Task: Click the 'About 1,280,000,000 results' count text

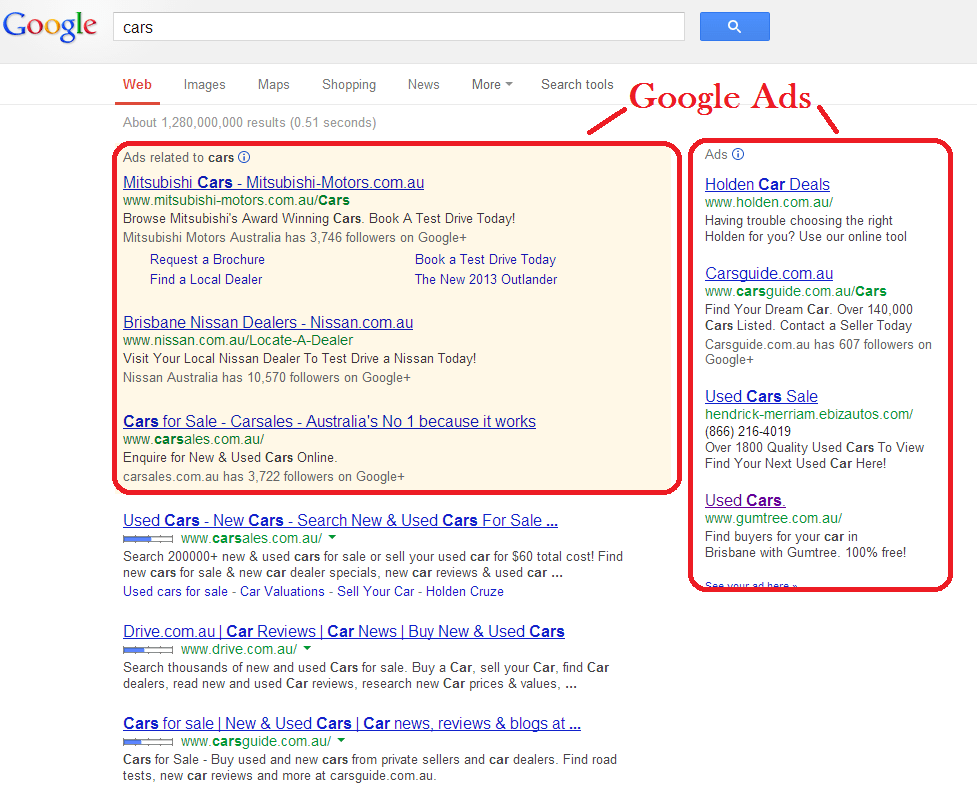Action: 249,122
